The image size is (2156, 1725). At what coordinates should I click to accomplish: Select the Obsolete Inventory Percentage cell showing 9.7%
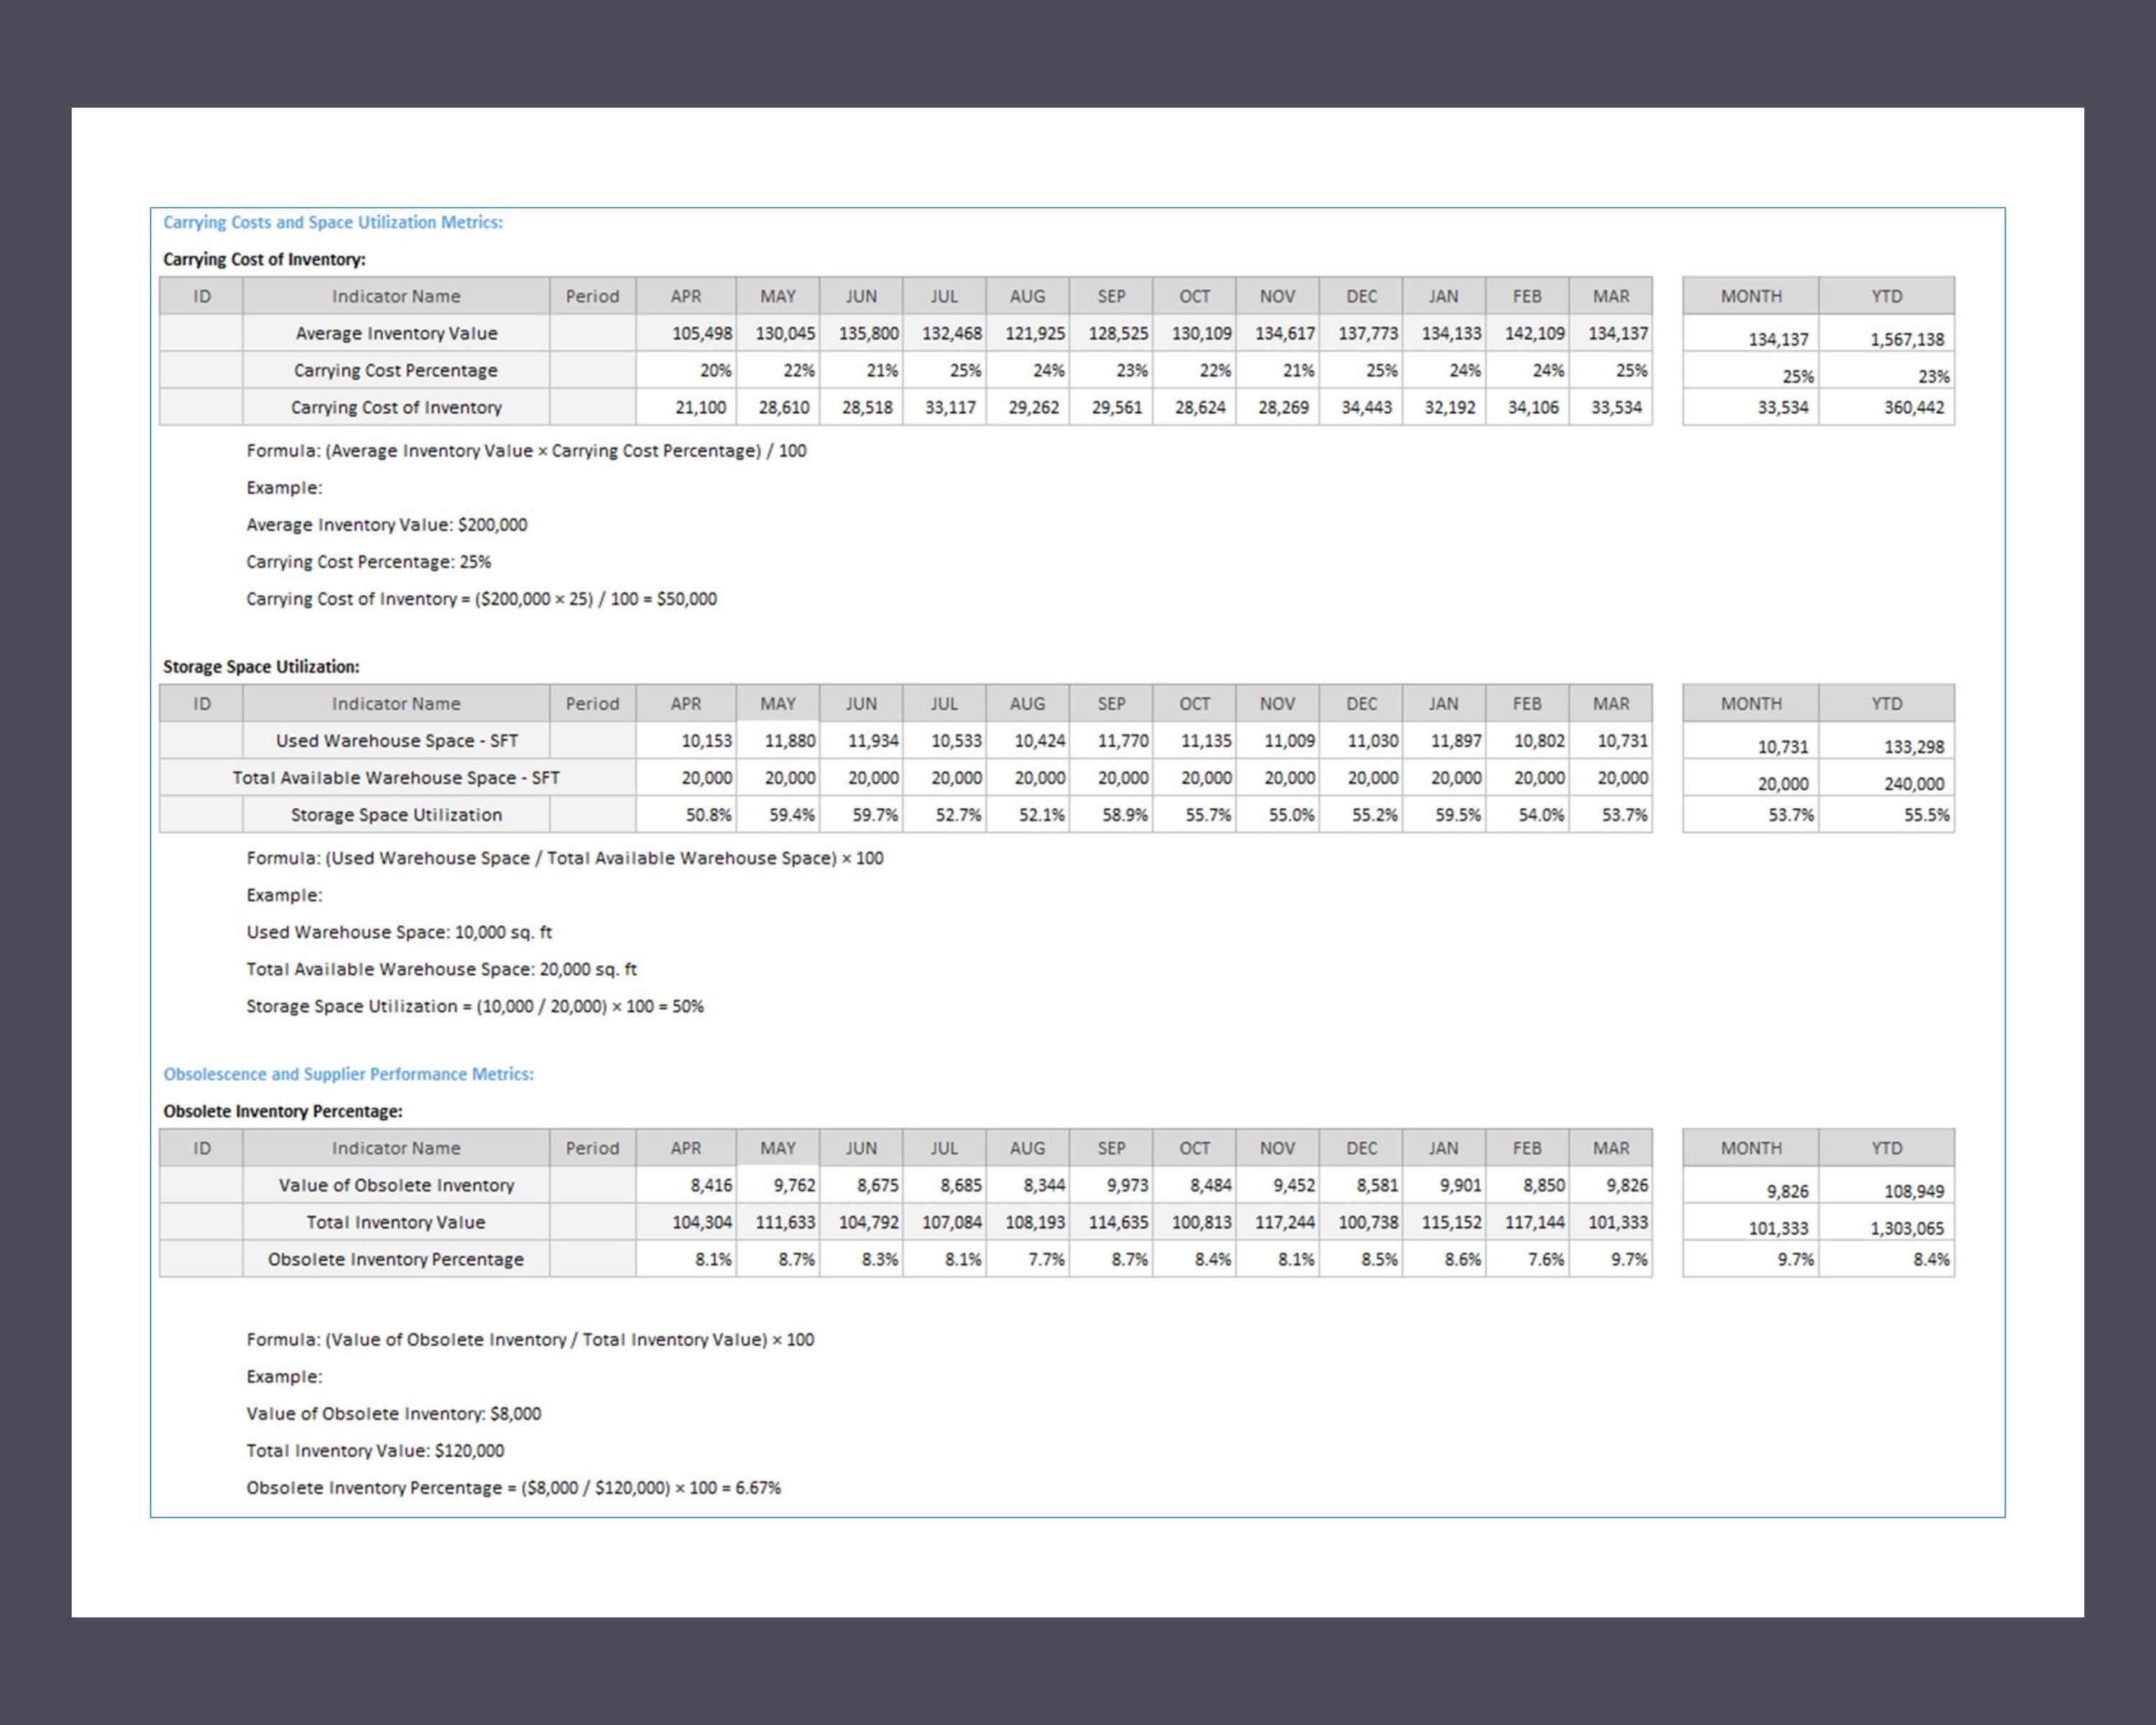click(x=1630, y=1259)
